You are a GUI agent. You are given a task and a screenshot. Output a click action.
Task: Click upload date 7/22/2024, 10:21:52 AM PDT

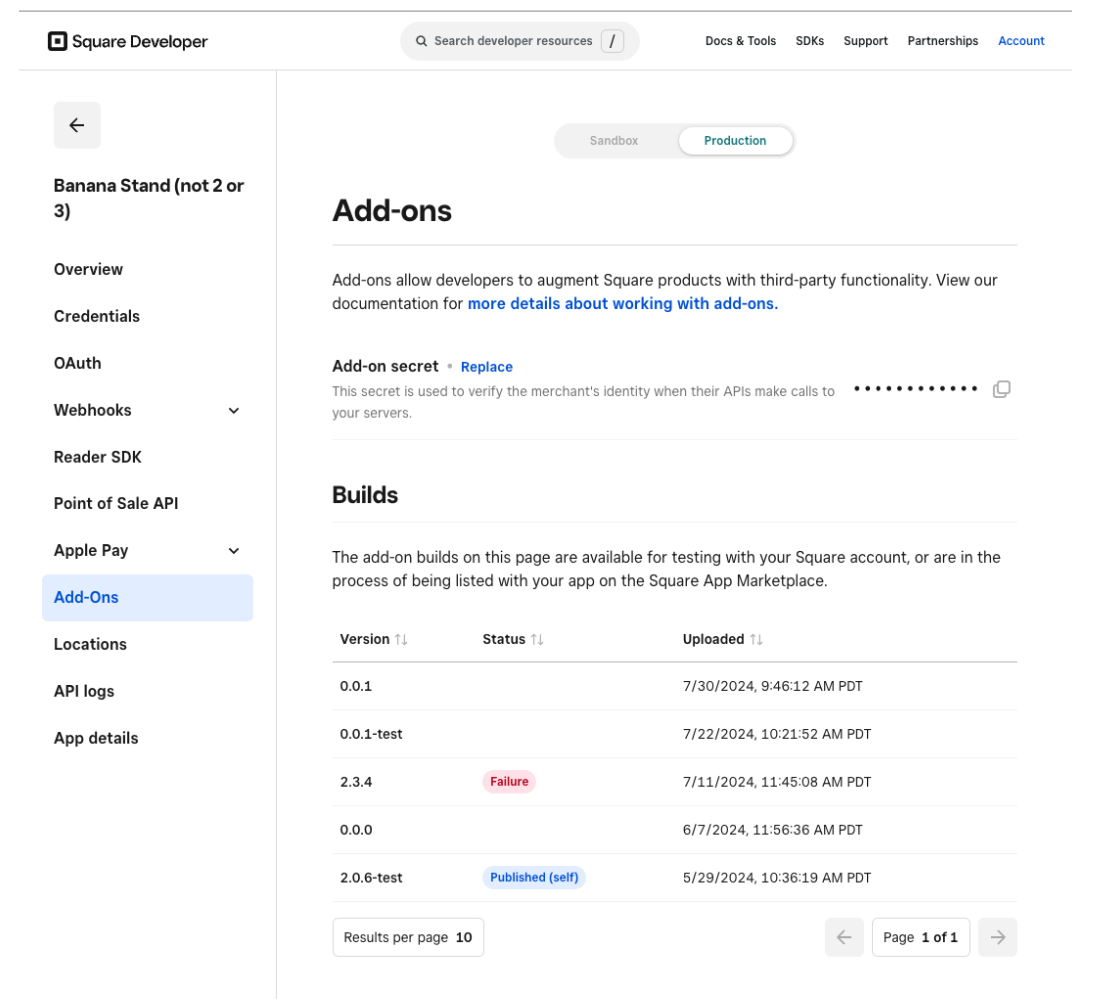(777, 734)
